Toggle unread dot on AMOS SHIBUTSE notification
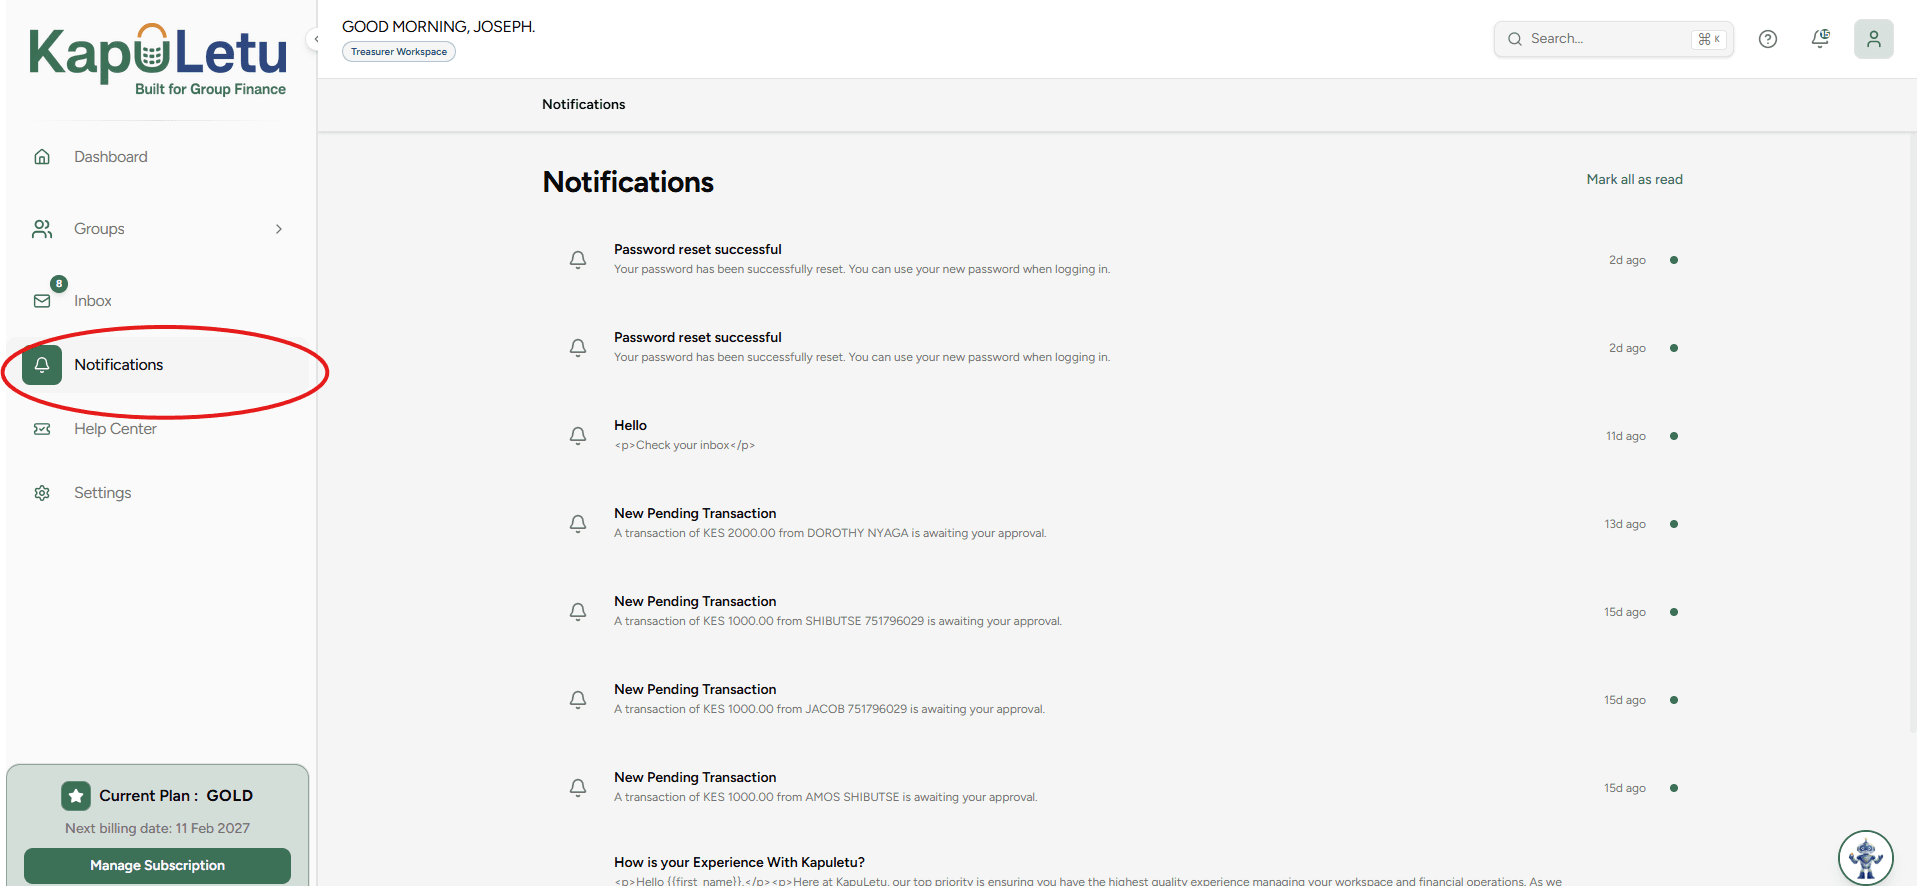Image resolution: width=1917 pixels, height=886 pixels. coord(1674,788)
